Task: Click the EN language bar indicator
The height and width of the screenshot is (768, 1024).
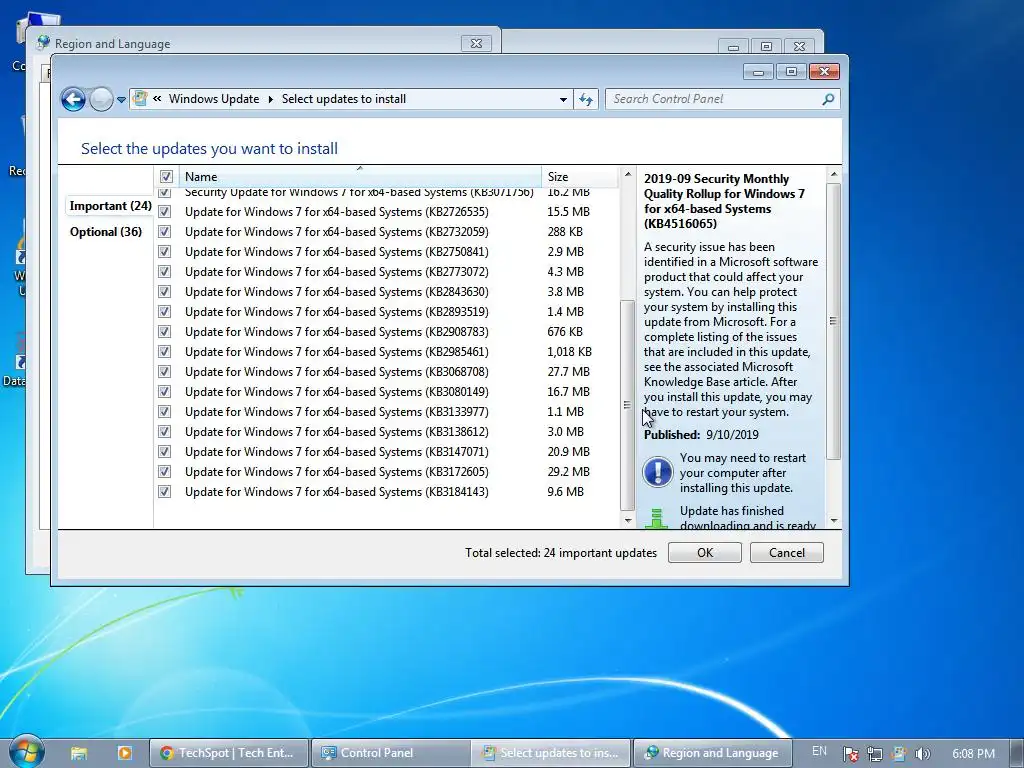Action: [x=819, y=752]
